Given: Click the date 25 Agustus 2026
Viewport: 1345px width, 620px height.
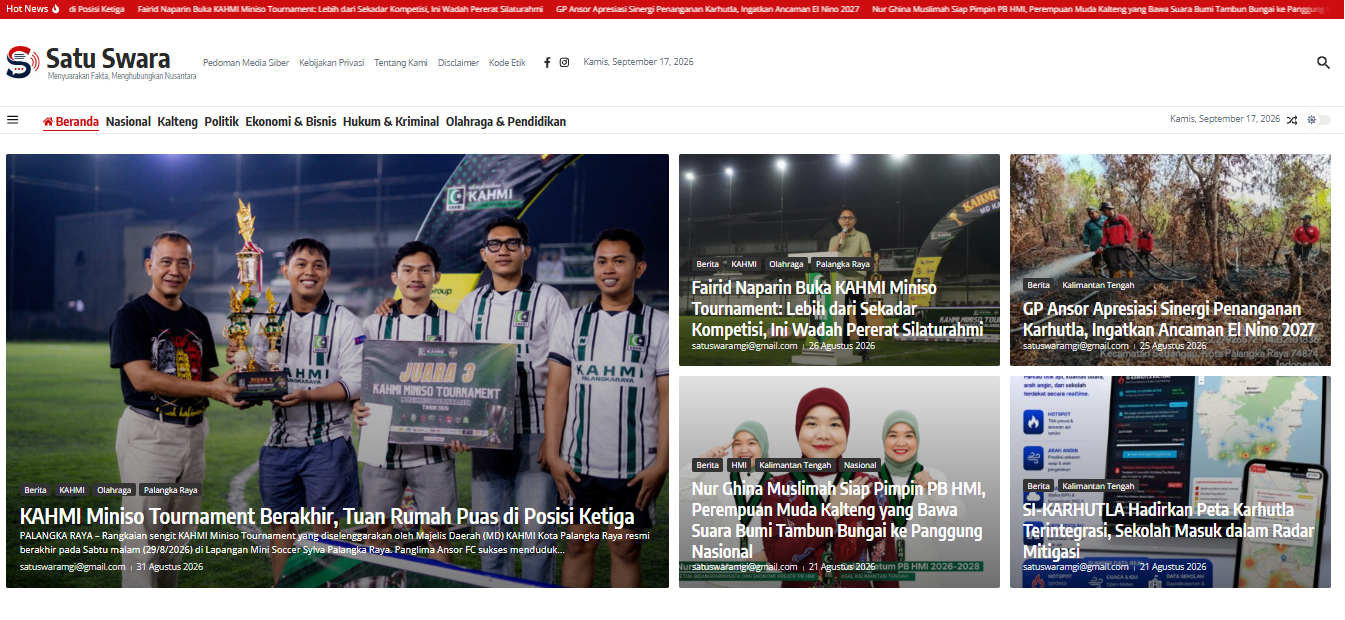Looking at the screenshot, I should click(1173, 346).
